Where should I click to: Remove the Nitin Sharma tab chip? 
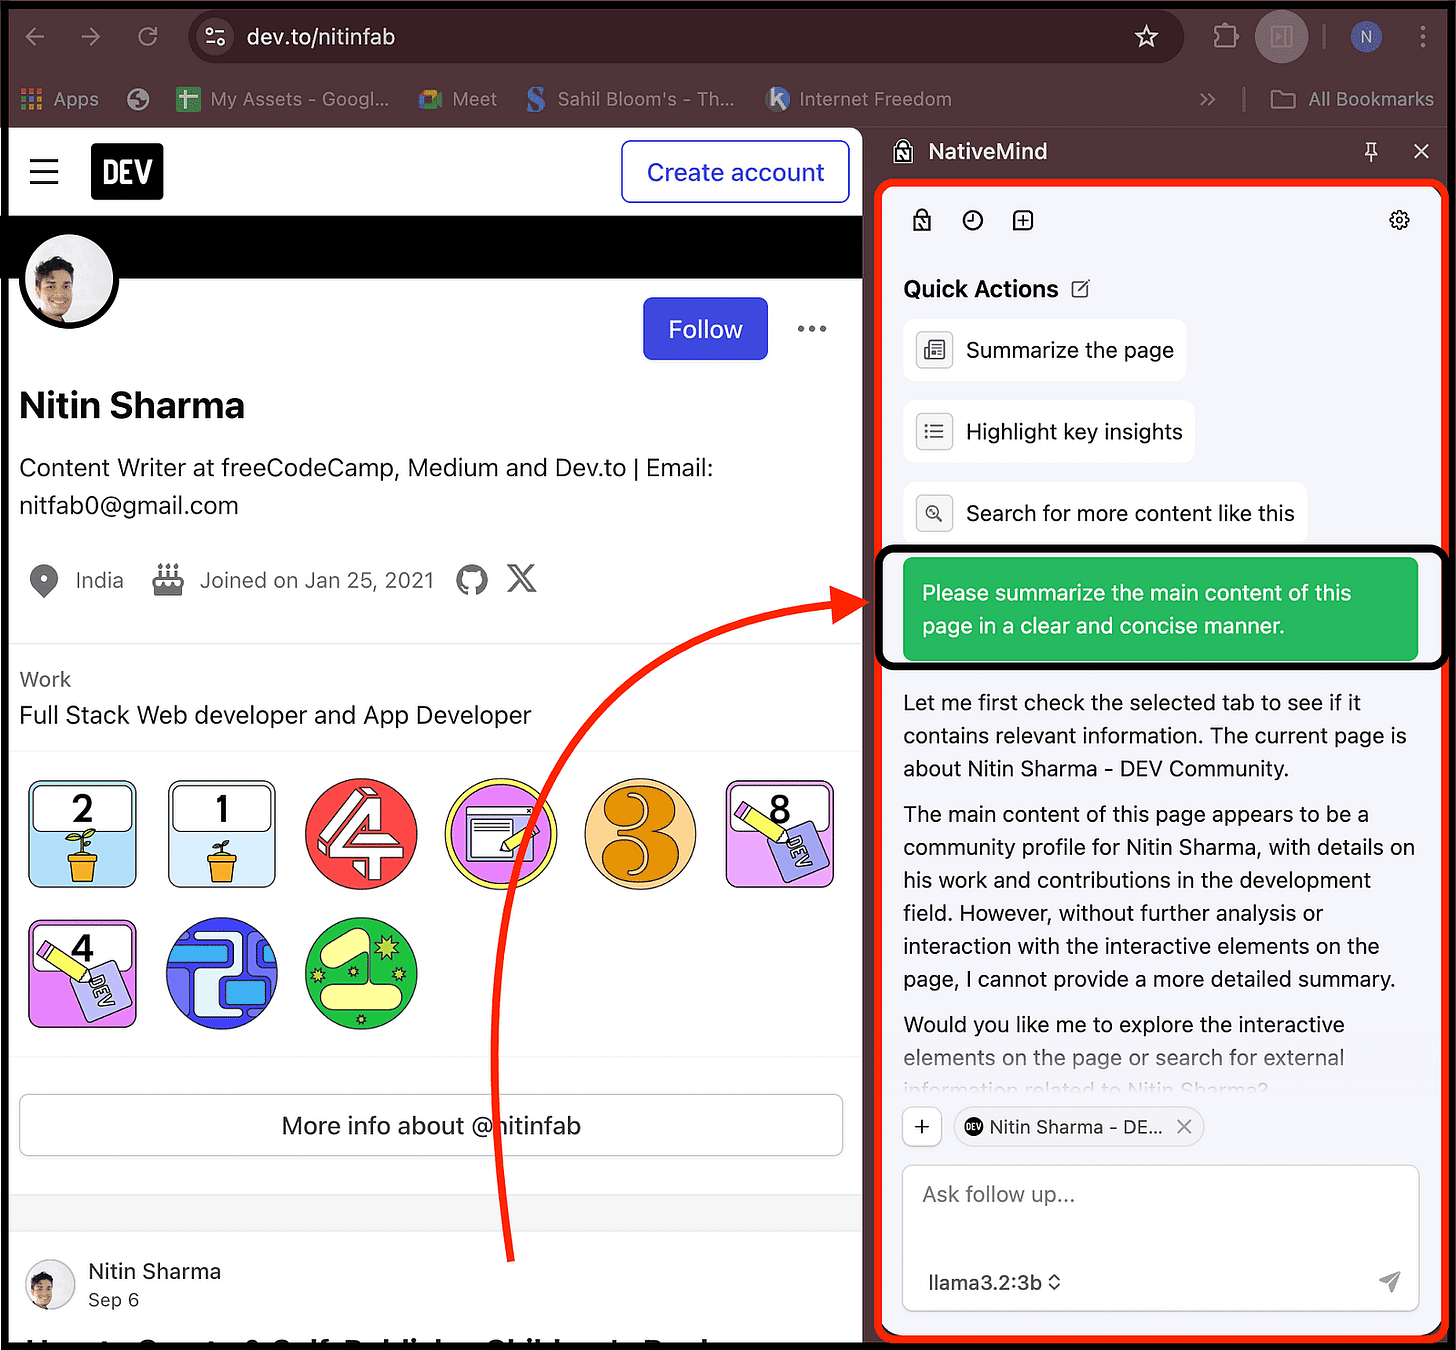1184,1127
